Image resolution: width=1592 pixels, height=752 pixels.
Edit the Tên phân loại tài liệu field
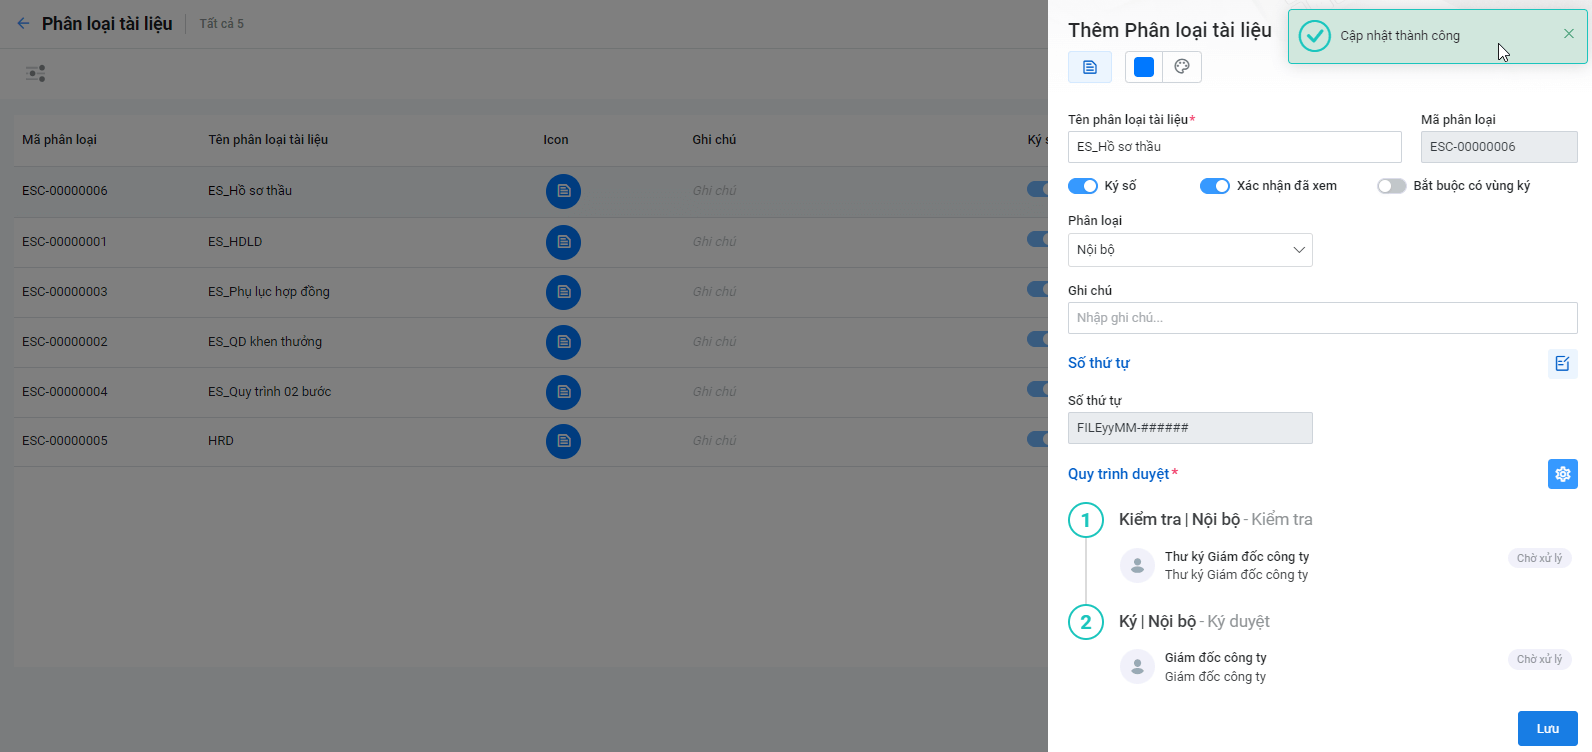[1234, 147]
